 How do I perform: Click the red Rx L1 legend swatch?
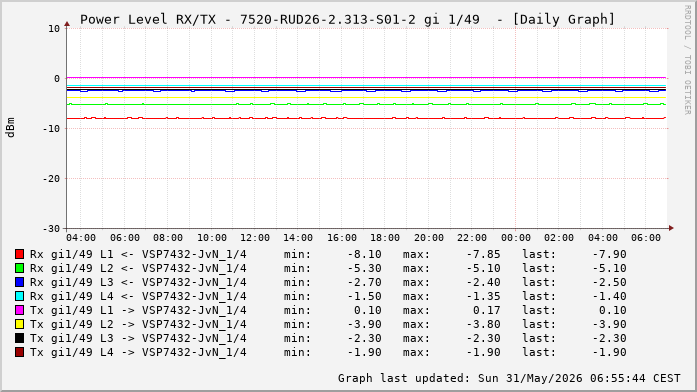[x=20, y=254]
